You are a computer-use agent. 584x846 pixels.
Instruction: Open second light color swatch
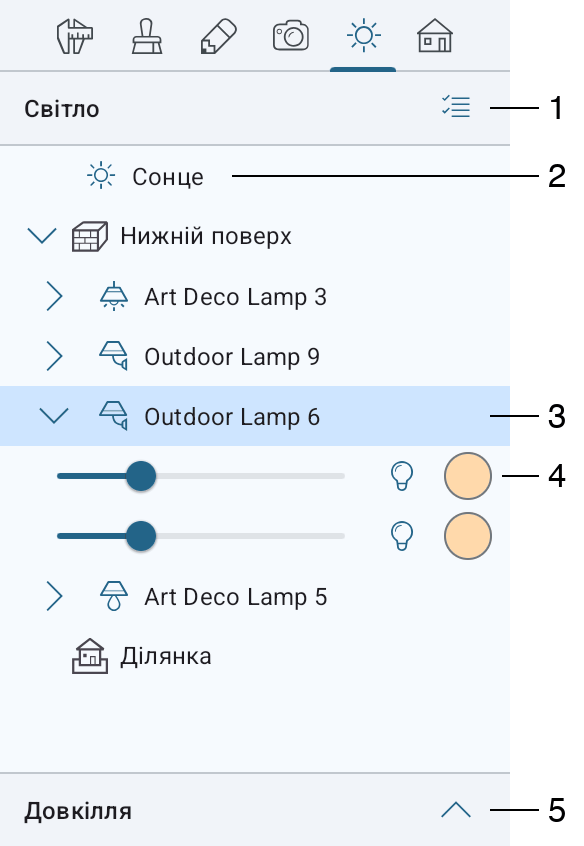[x=468, y=536]
